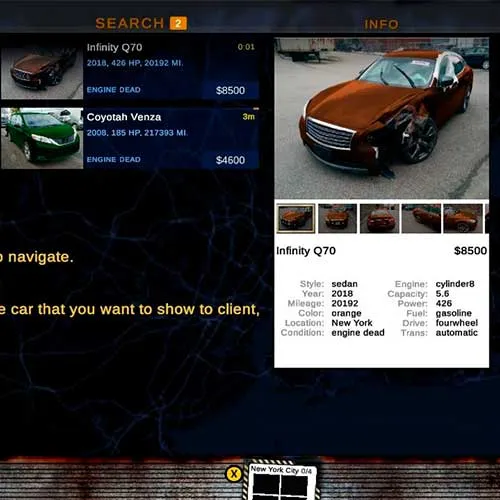Click the ENGINE DEAD label of the Infinity listing
Image resolution: width=500 pixels, height=500 pixels.
pyautogui.click(x=113, y=90)
